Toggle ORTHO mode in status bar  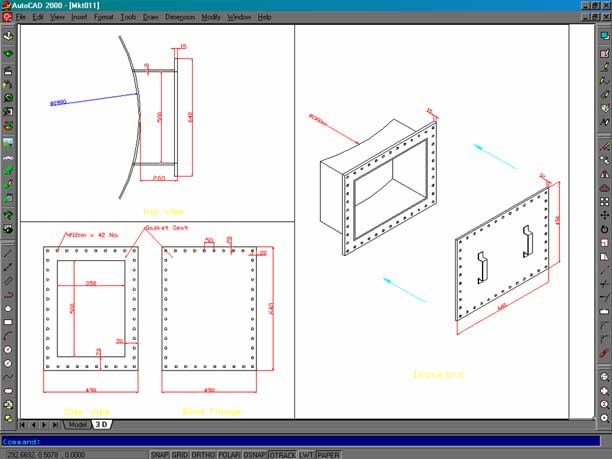[x=203, y=454]
